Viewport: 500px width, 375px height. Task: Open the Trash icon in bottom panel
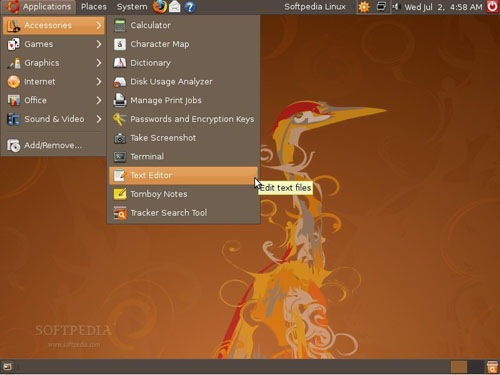[492, 367]
